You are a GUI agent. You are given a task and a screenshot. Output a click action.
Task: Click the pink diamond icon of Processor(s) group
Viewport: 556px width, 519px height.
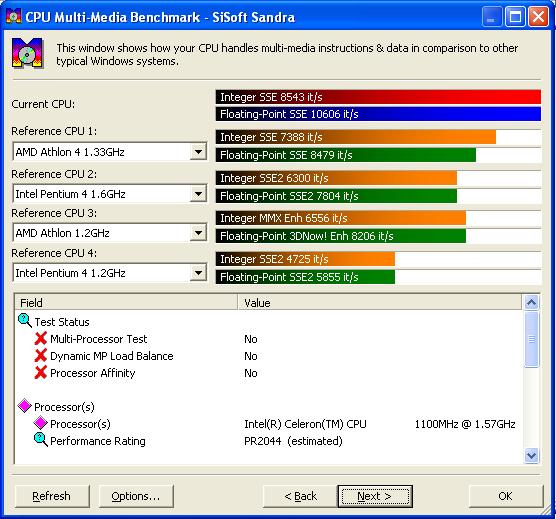coord(24,406)
